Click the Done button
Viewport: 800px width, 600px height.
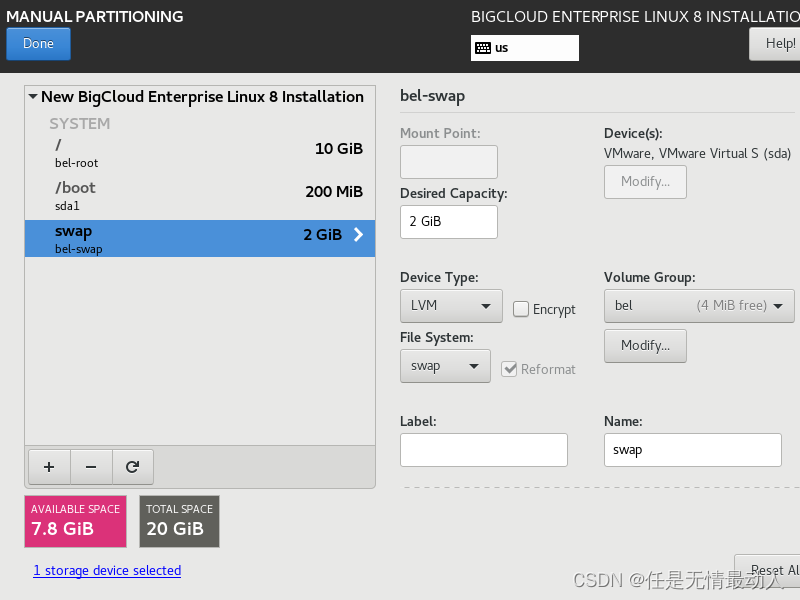coord(38,44)
